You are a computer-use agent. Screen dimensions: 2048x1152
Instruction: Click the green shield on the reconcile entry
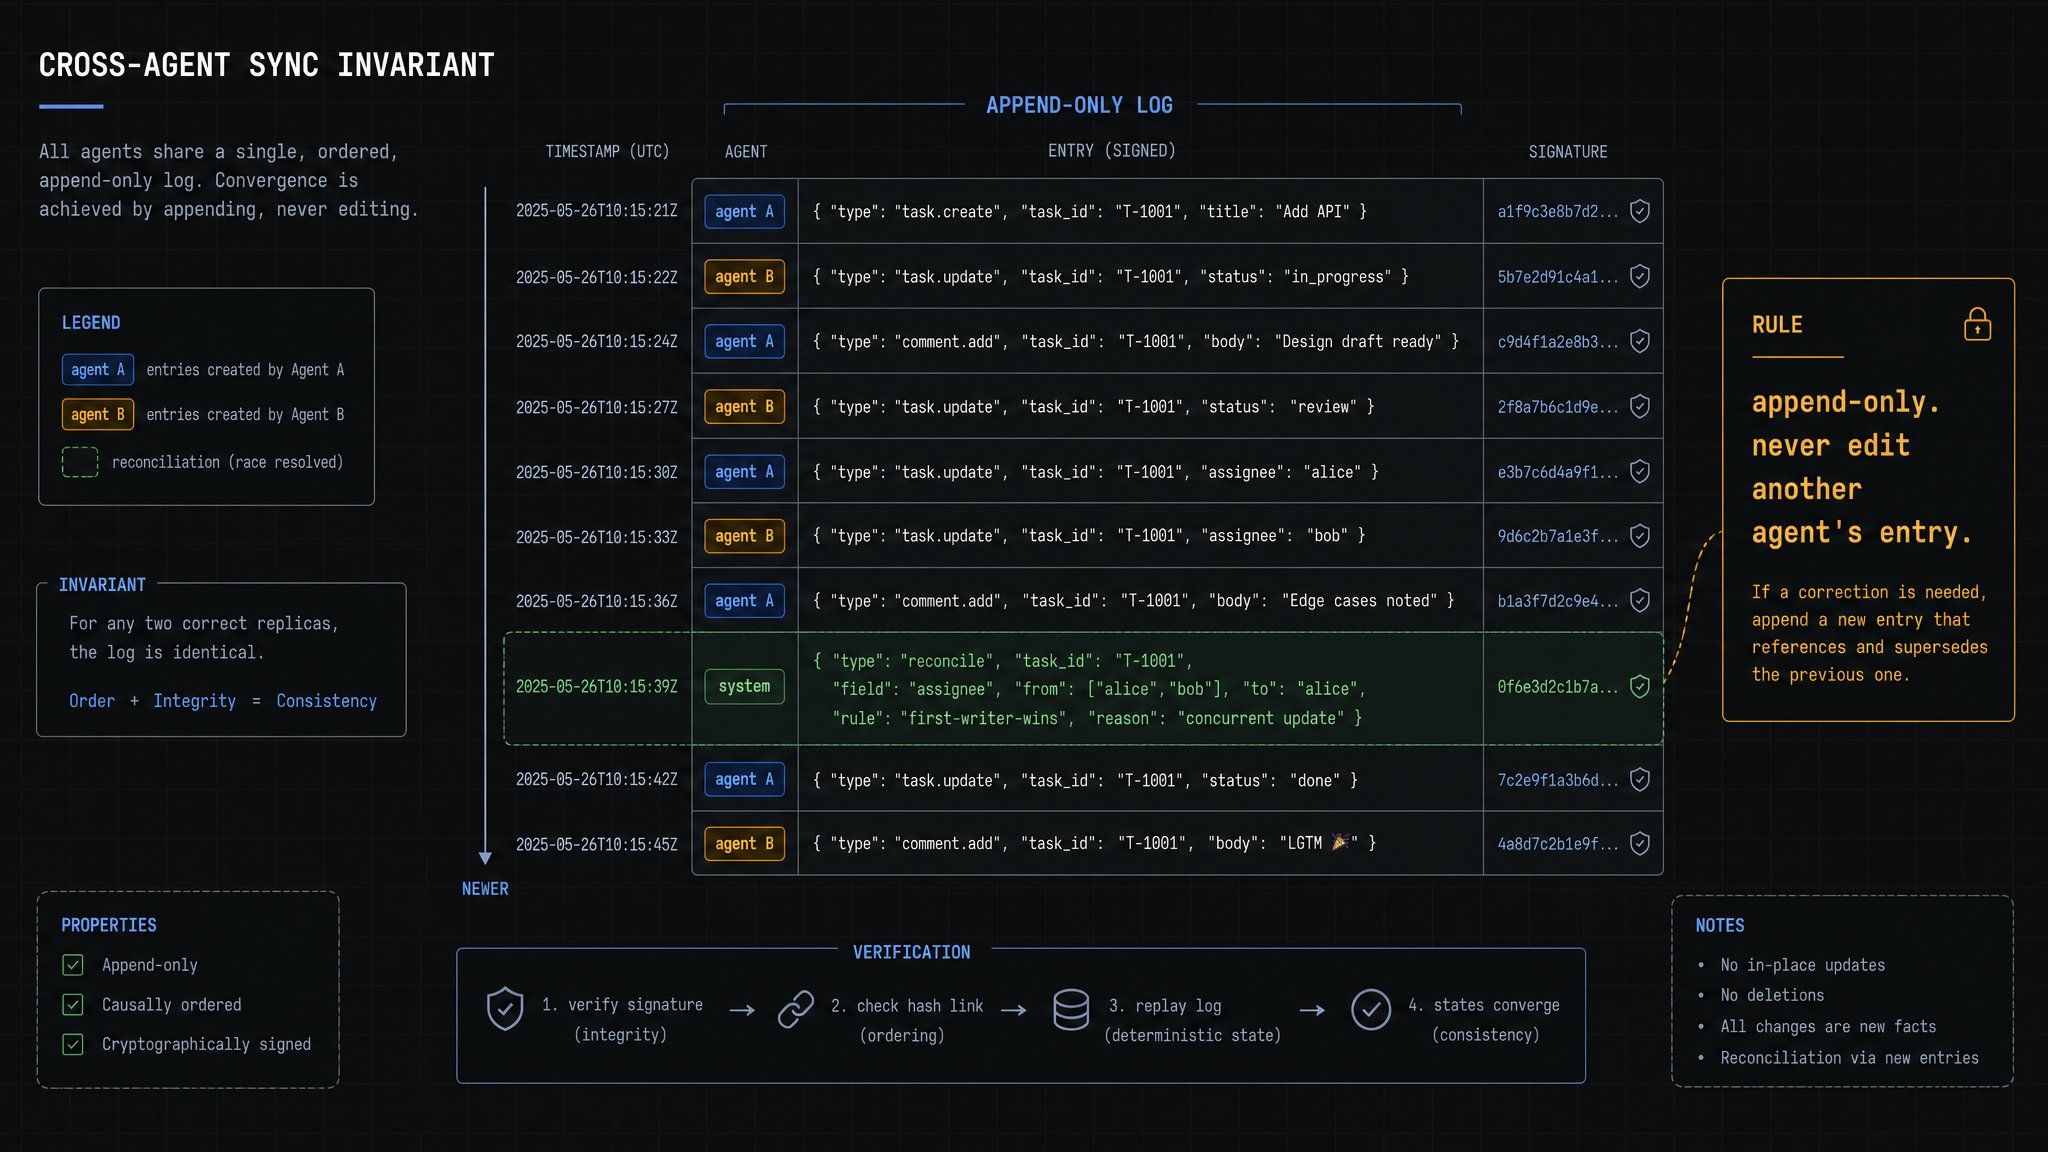[1640, 686]
